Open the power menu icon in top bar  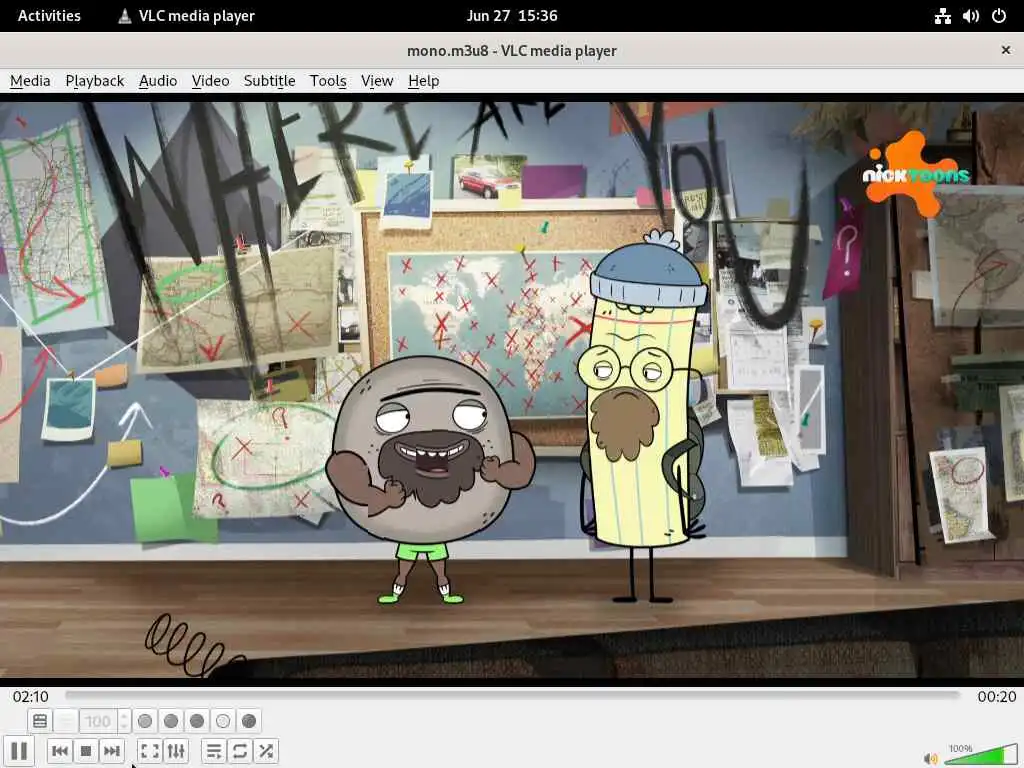point(999,16)
